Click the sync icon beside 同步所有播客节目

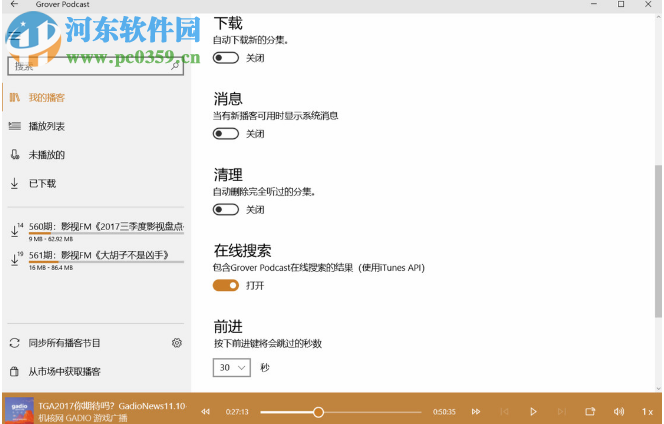pos(14,343)
